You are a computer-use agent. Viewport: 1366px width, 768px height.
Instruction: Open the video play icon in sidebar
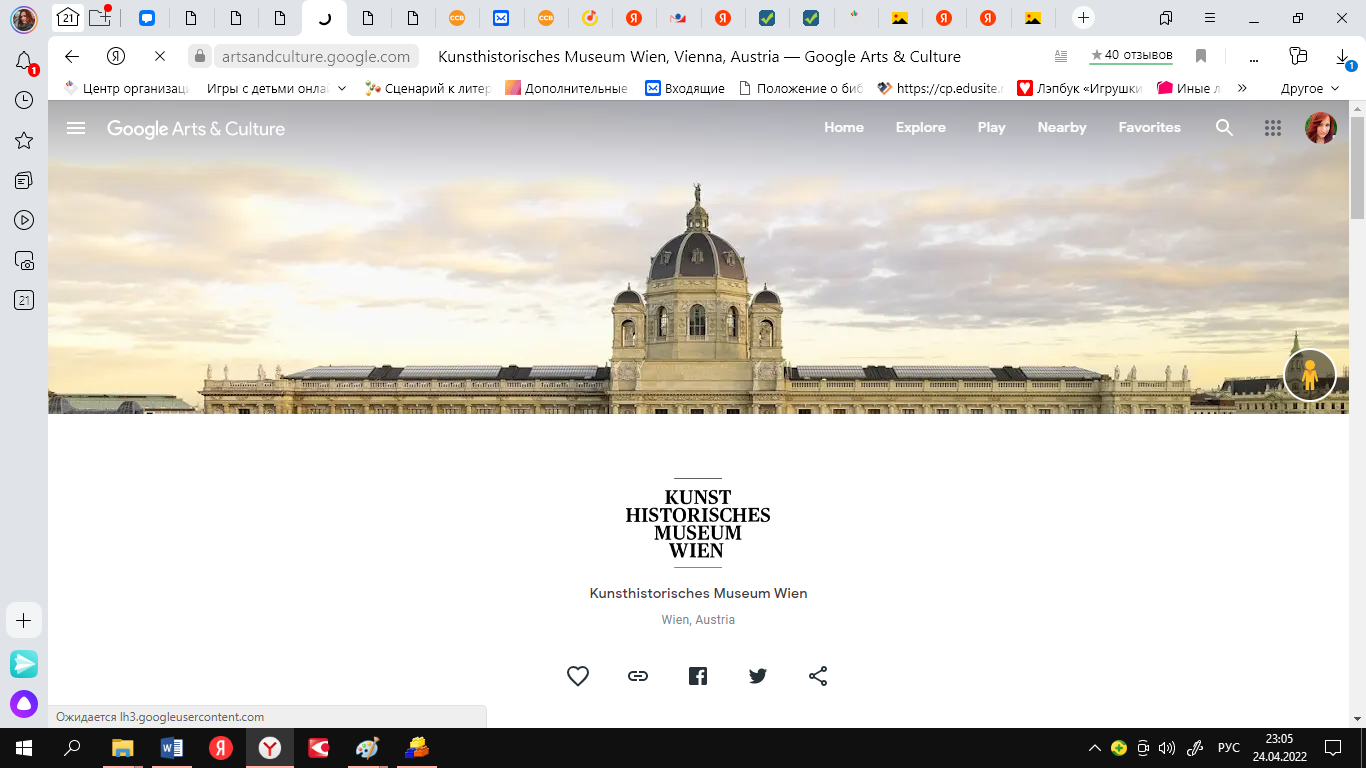[x=24, y=220]
